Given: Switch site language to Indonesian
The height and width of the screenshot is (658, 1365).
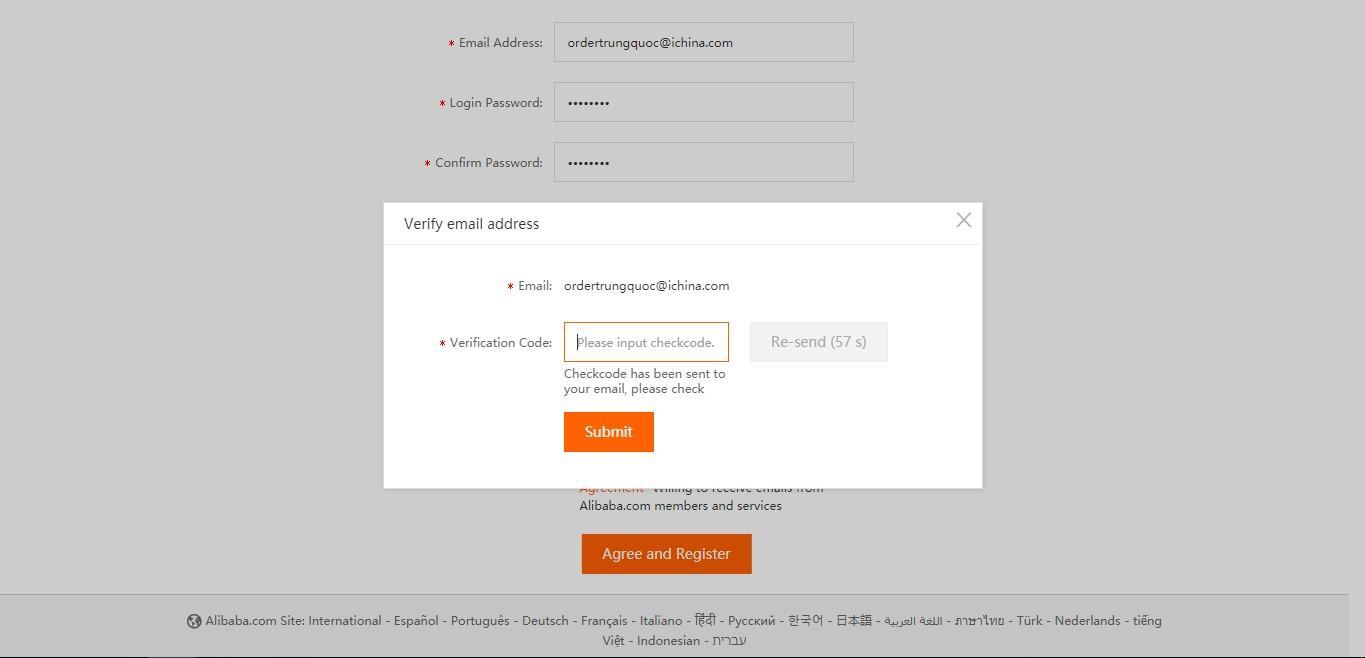Looking at the screenshot, I should pos(668,641).
